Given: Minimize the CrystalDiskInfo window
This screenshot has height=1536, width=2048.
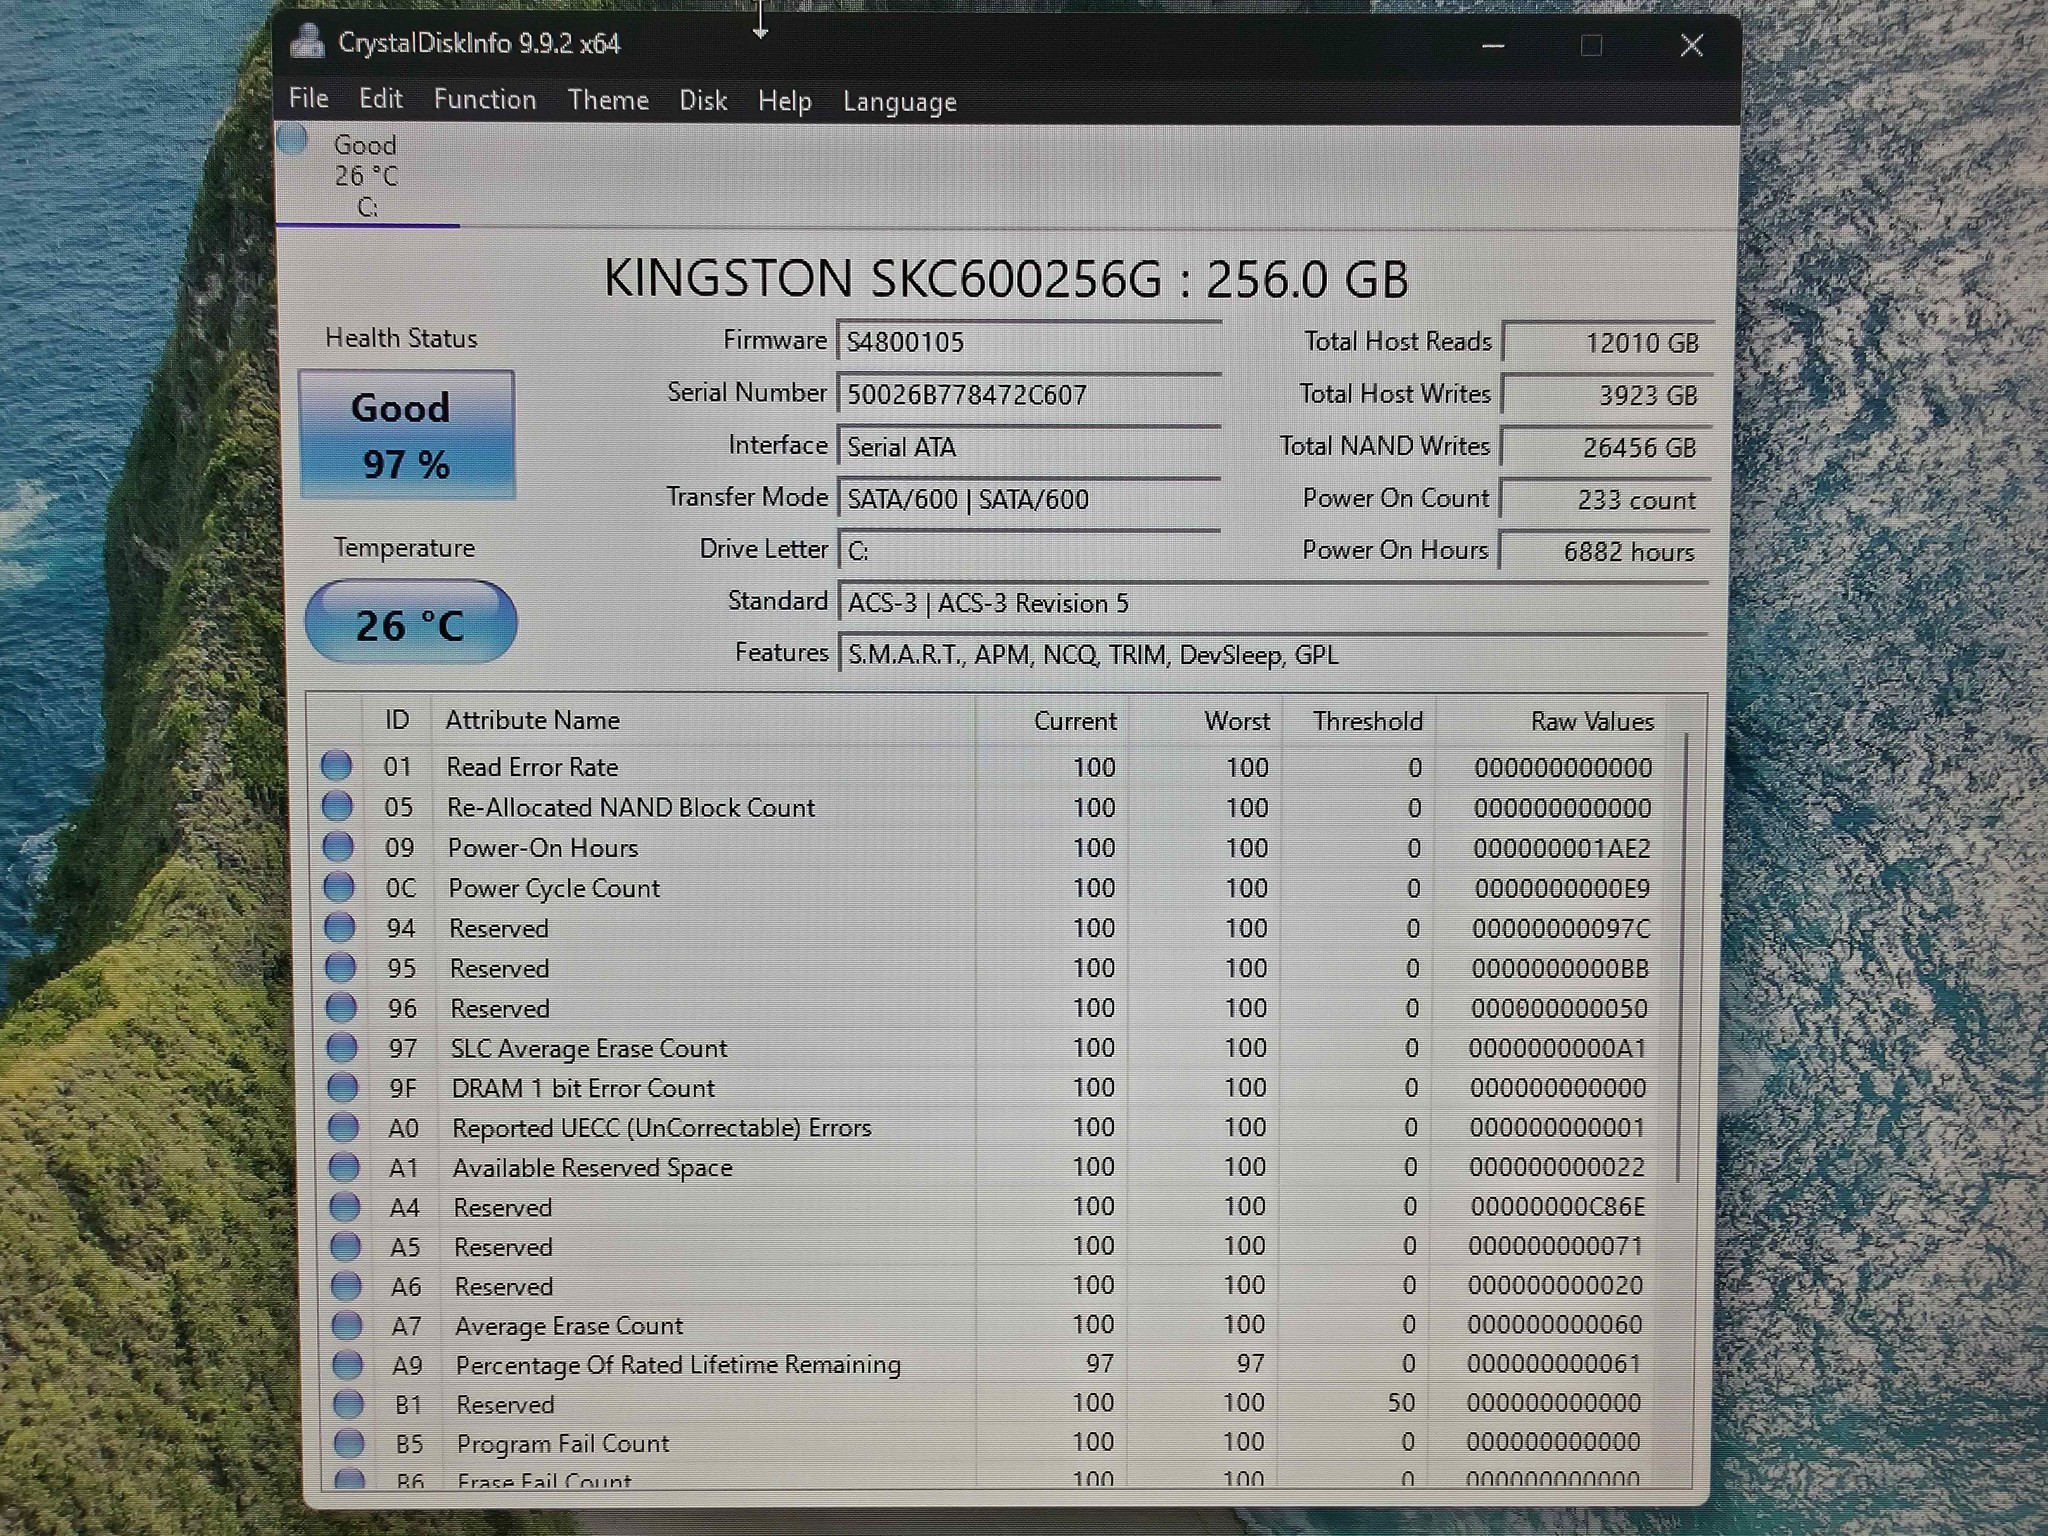Looking at the screenshot, I should (1493, 45).
